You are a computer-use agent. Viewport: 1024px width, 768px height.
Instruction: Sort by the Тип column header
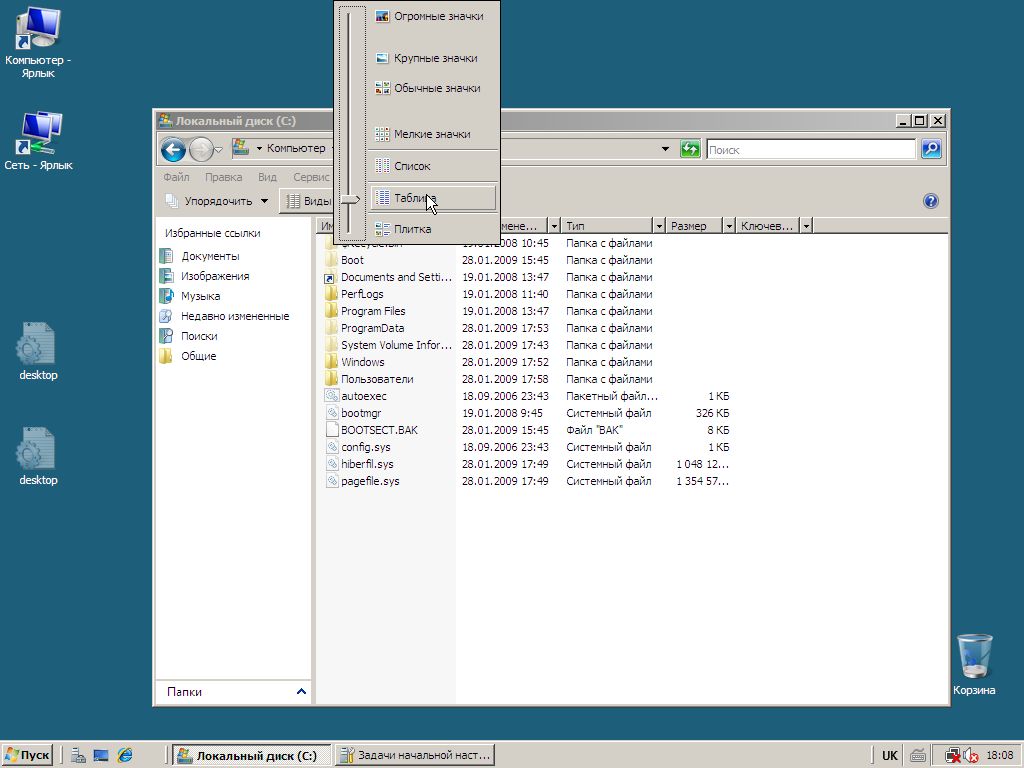click(607, 226)
